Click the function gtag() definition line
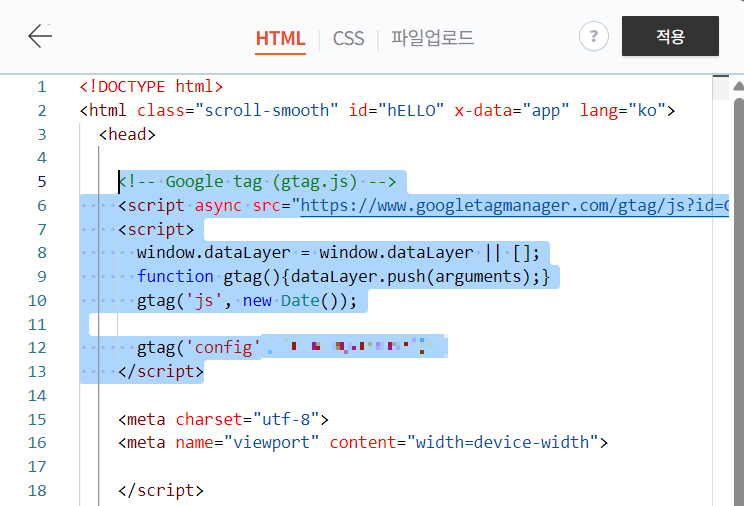The image size is (744, 506). coord(344,277)
